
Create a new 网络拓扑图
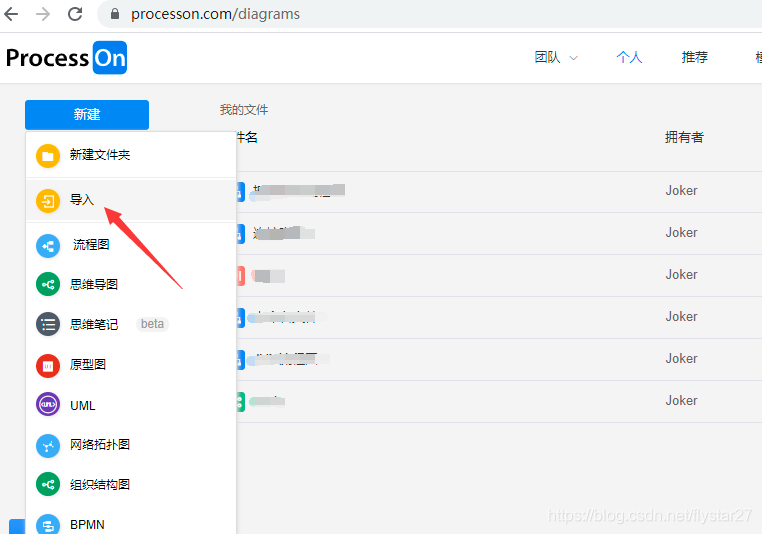pyautogui.click(x=100, y=445)
